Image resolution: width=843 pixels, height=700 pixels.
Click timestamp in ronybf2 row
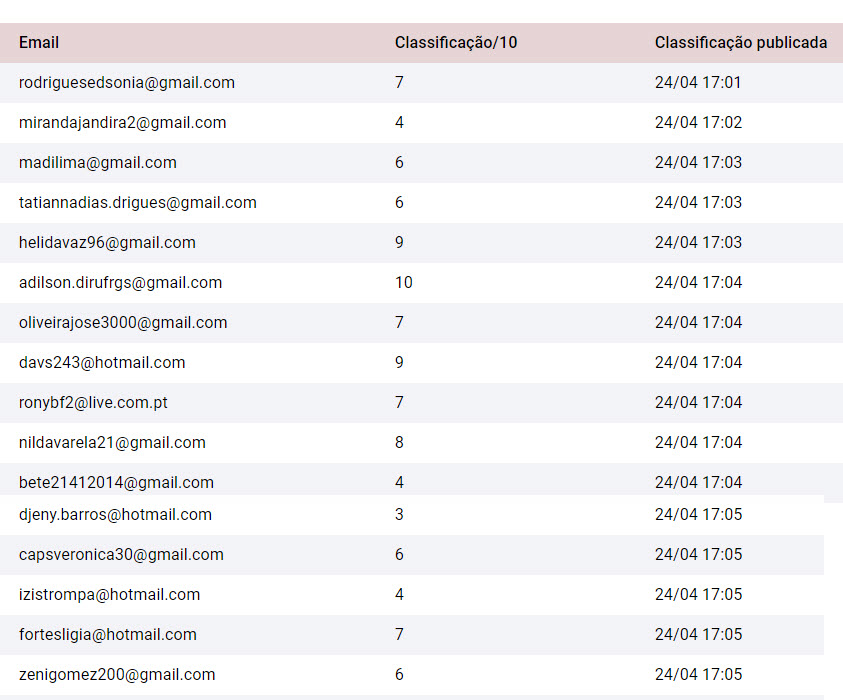click(698, 402)
